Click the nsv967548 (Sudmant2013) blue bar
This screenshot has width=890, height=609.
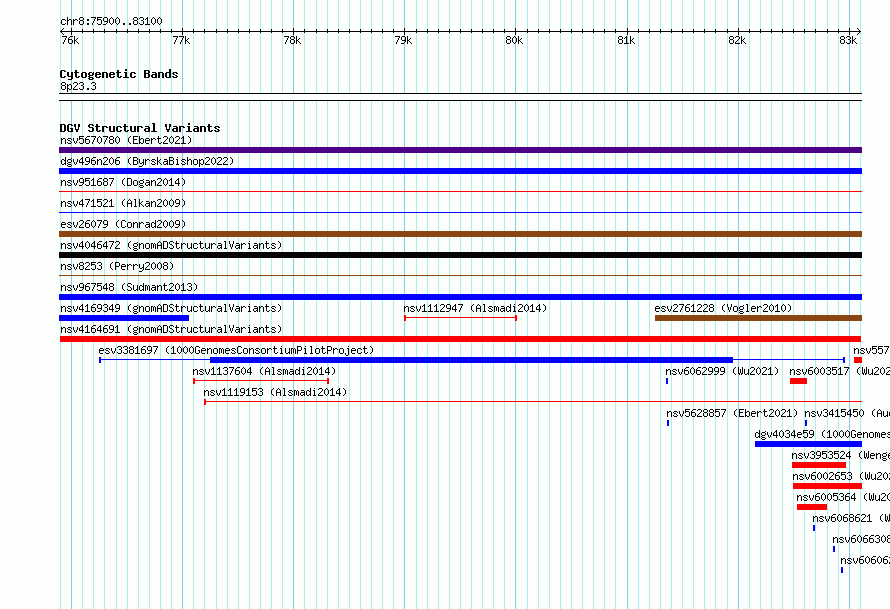coord(460,297)
